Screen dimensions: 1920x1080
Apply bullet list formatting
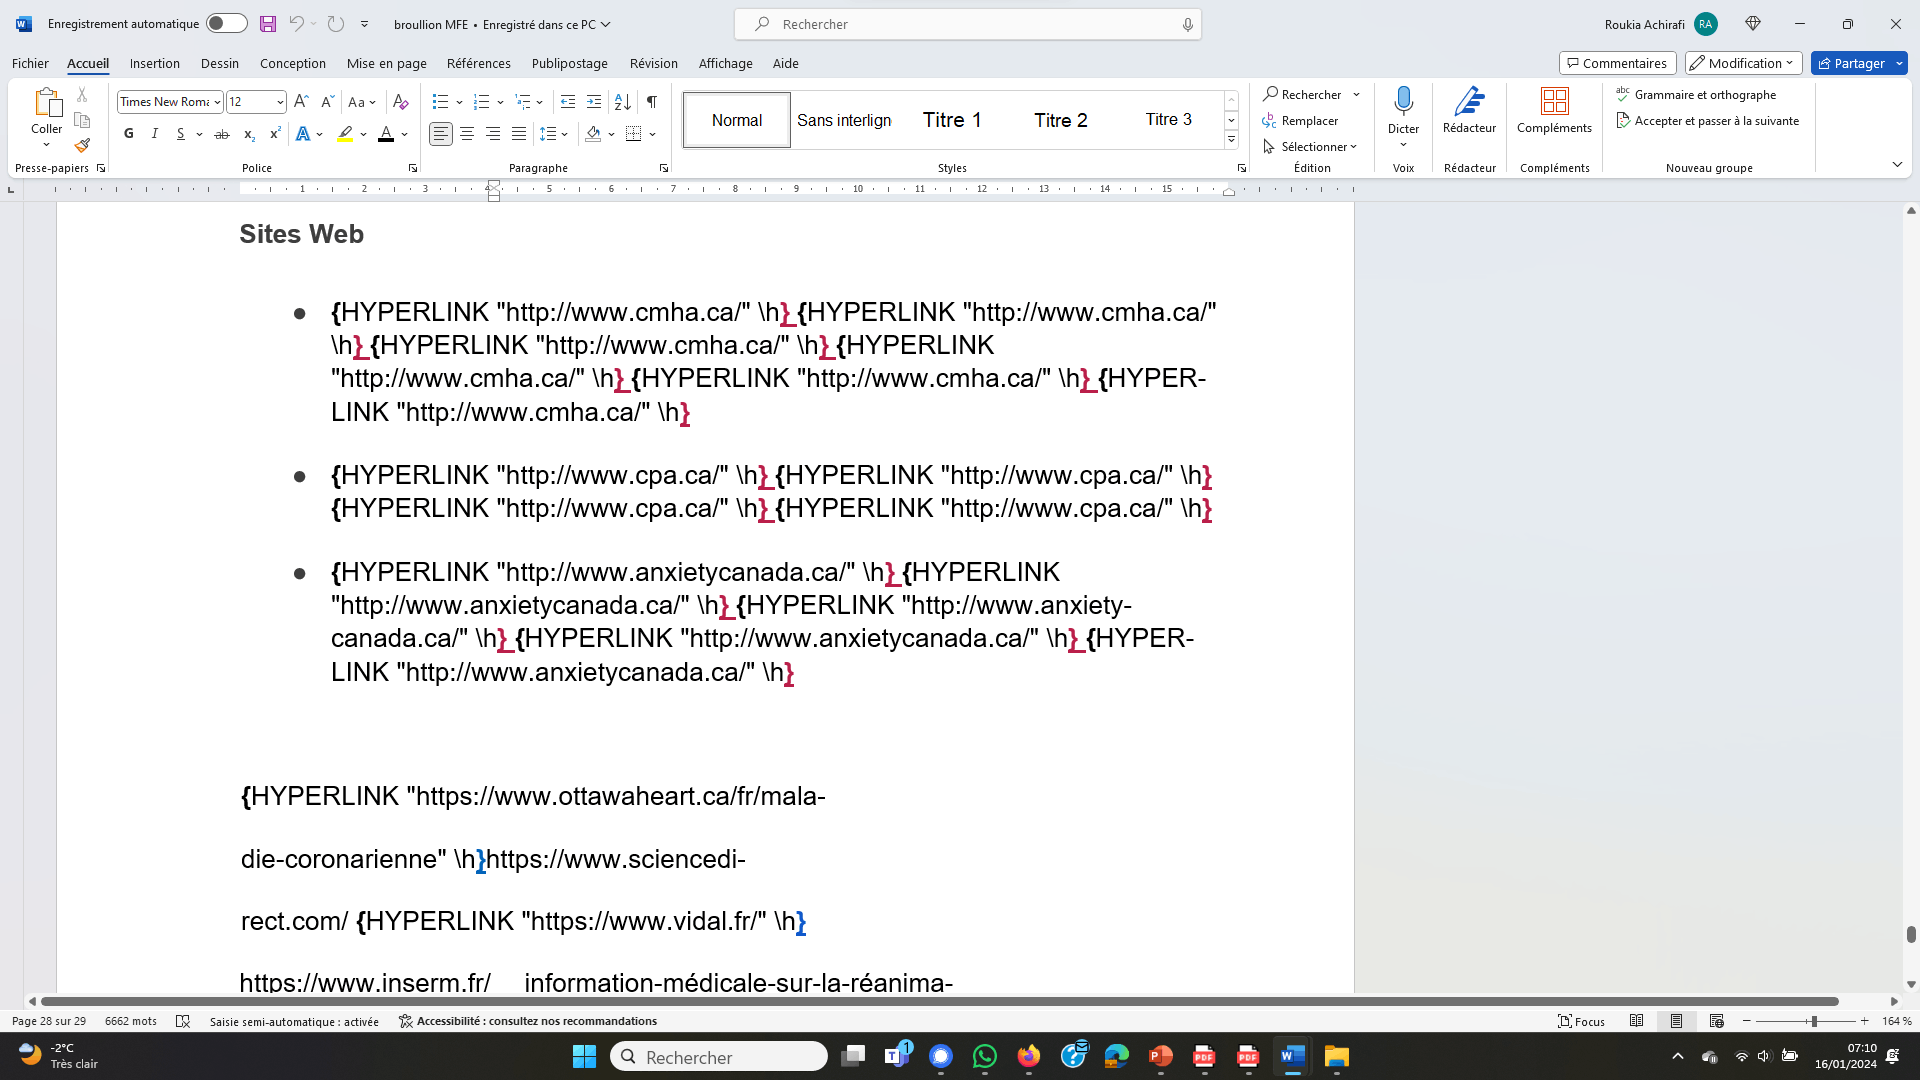click(440, 102)
